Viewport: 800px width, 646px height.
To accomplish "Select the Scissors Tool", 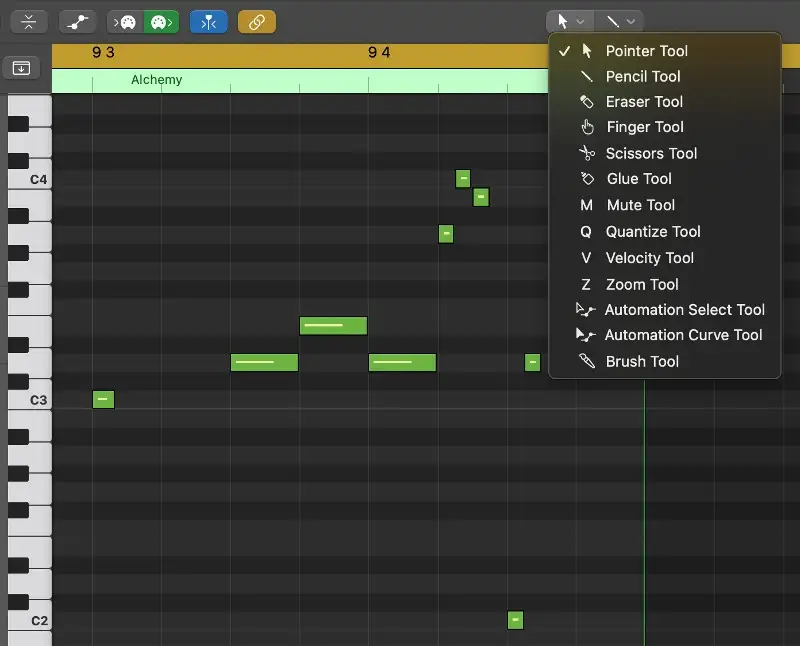I will pos(651,153).
